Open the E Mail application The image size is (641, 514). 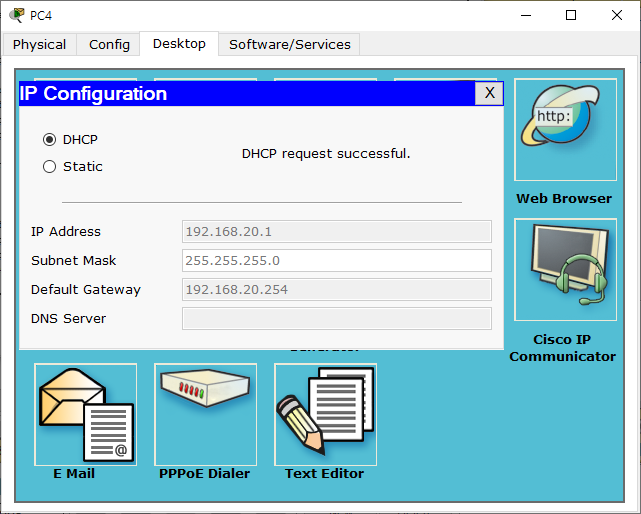[85, 414]
